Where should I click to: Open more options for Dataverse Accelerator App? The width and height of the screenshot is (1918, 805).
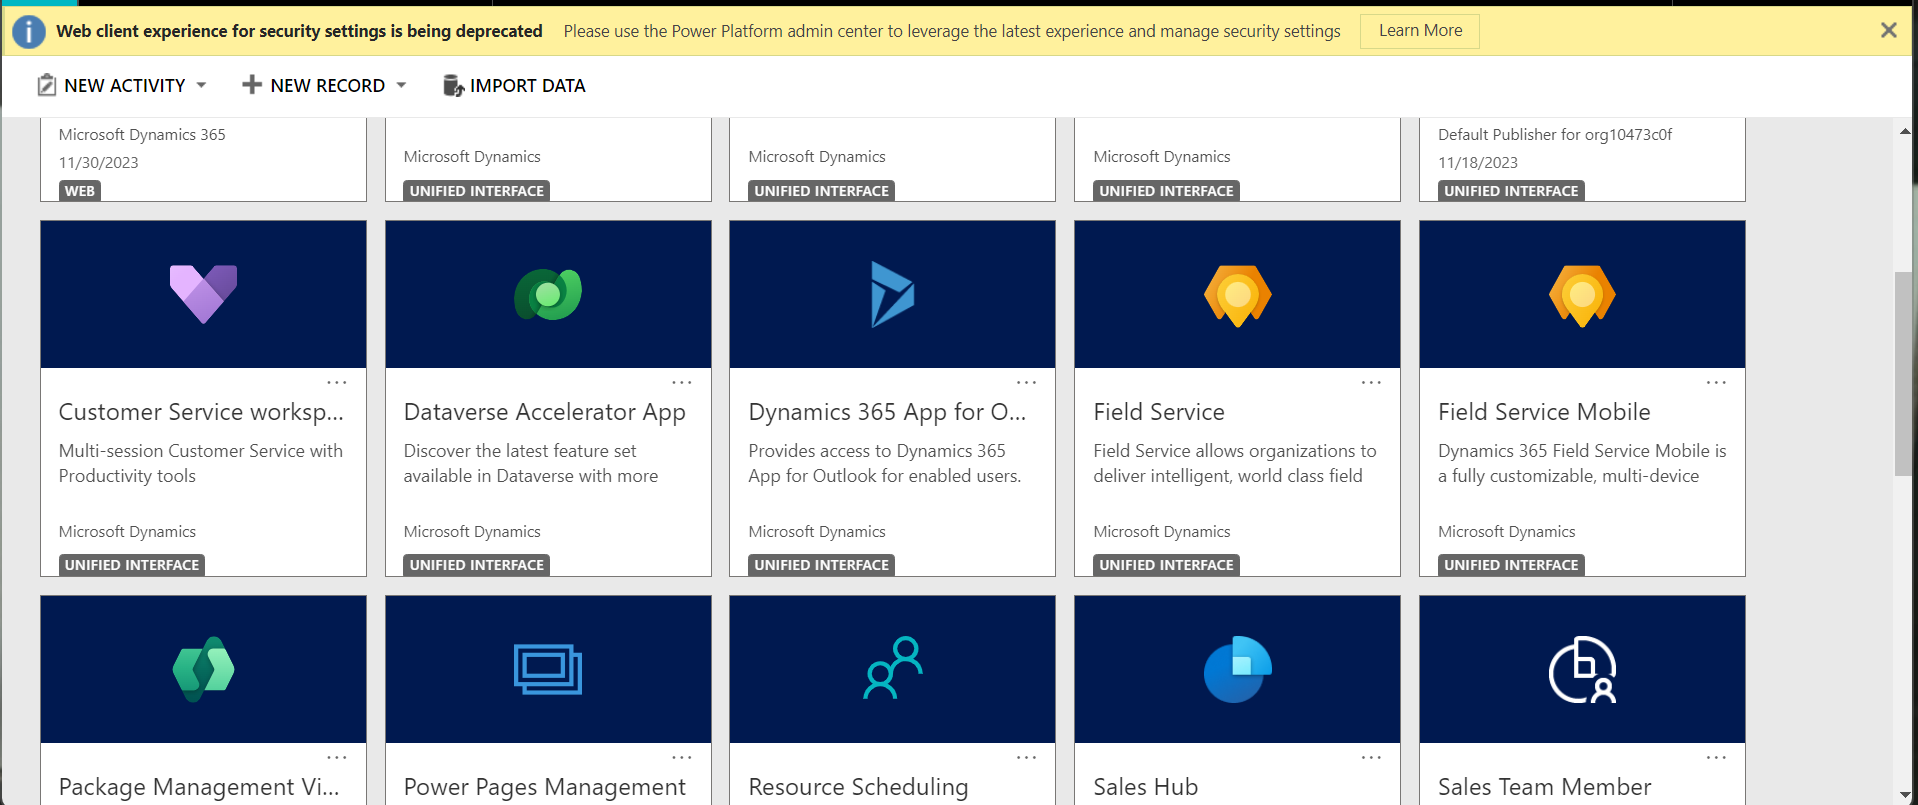[x=682, y=382]
